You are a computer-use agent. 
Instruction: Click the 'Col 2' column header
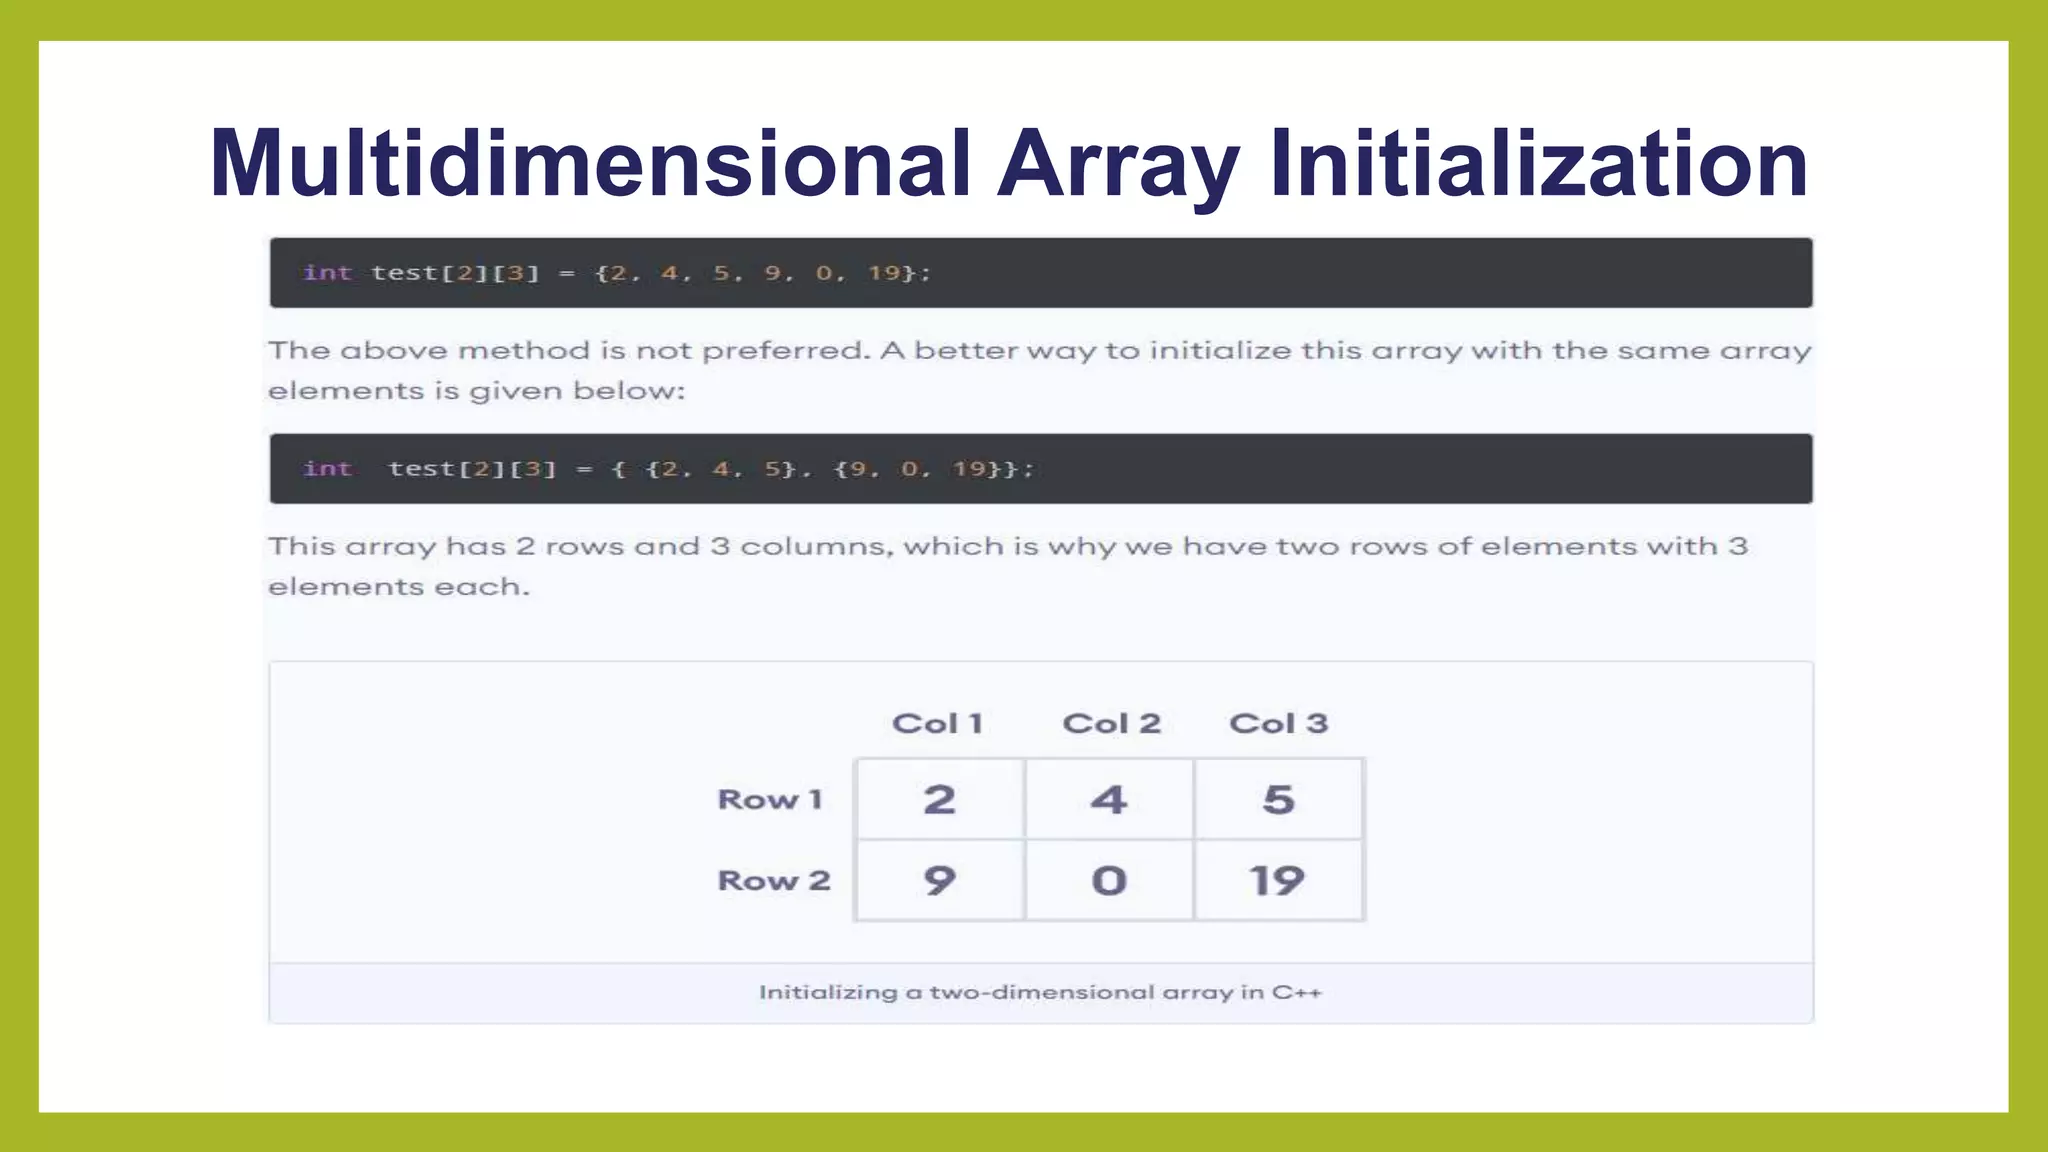[x=1111, y=723]
